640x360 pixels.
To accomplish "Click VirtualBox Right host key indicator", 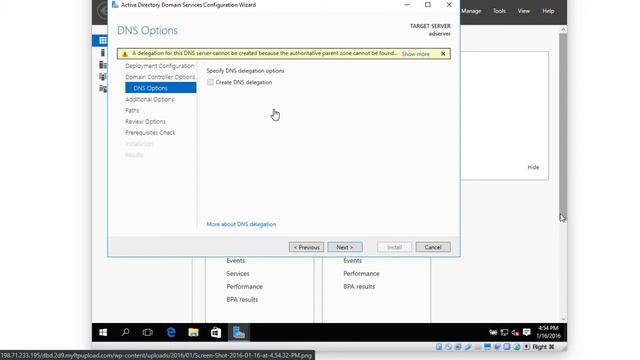I will 543,347.
